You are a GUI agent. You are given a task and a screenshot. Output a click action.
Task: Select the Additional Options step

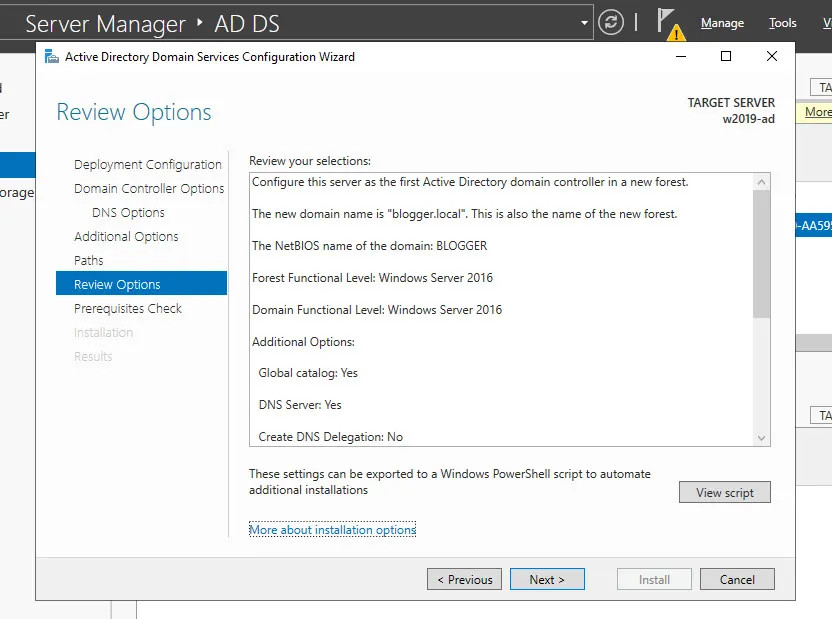click(x=126, y=237)
